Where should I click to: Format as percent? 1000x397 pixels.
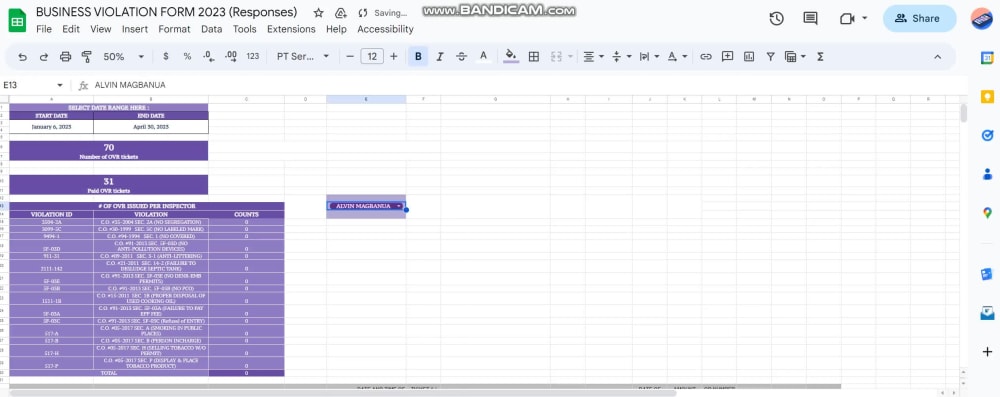pyautogui.click(x=187, y=56)
